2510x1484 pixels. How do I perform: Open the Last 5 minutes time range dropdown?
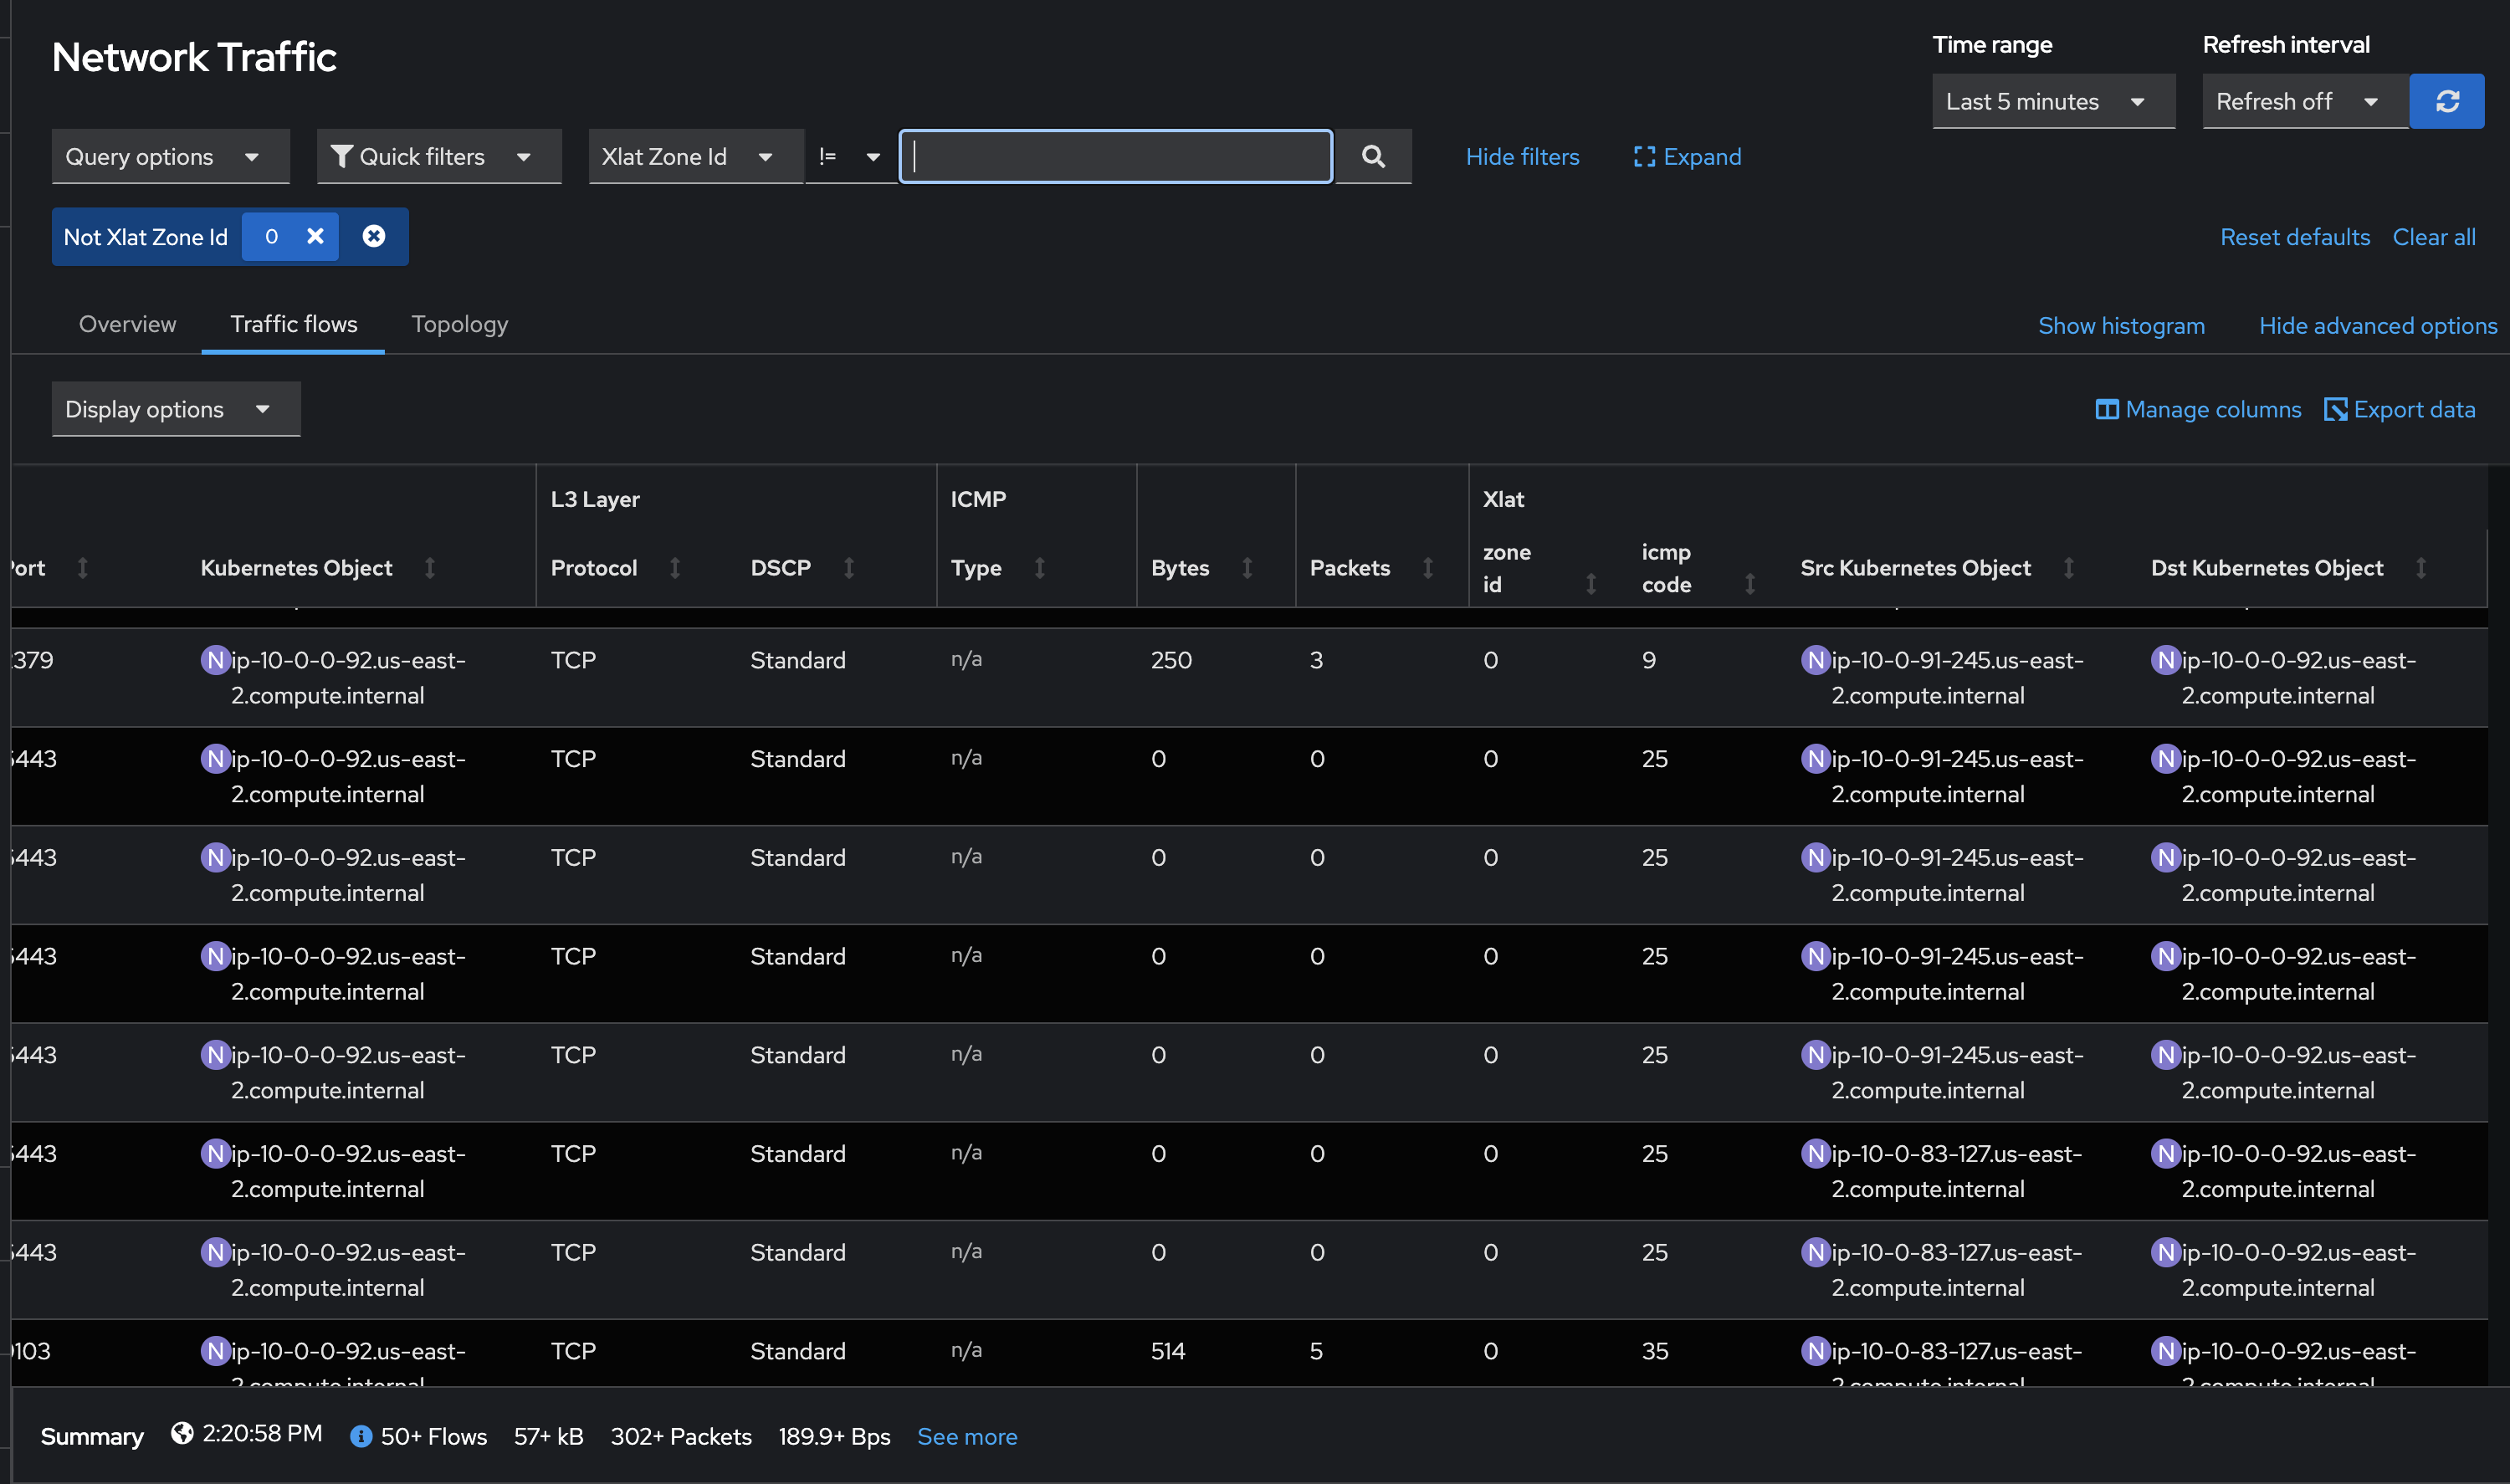click(x=2052, y=101)
